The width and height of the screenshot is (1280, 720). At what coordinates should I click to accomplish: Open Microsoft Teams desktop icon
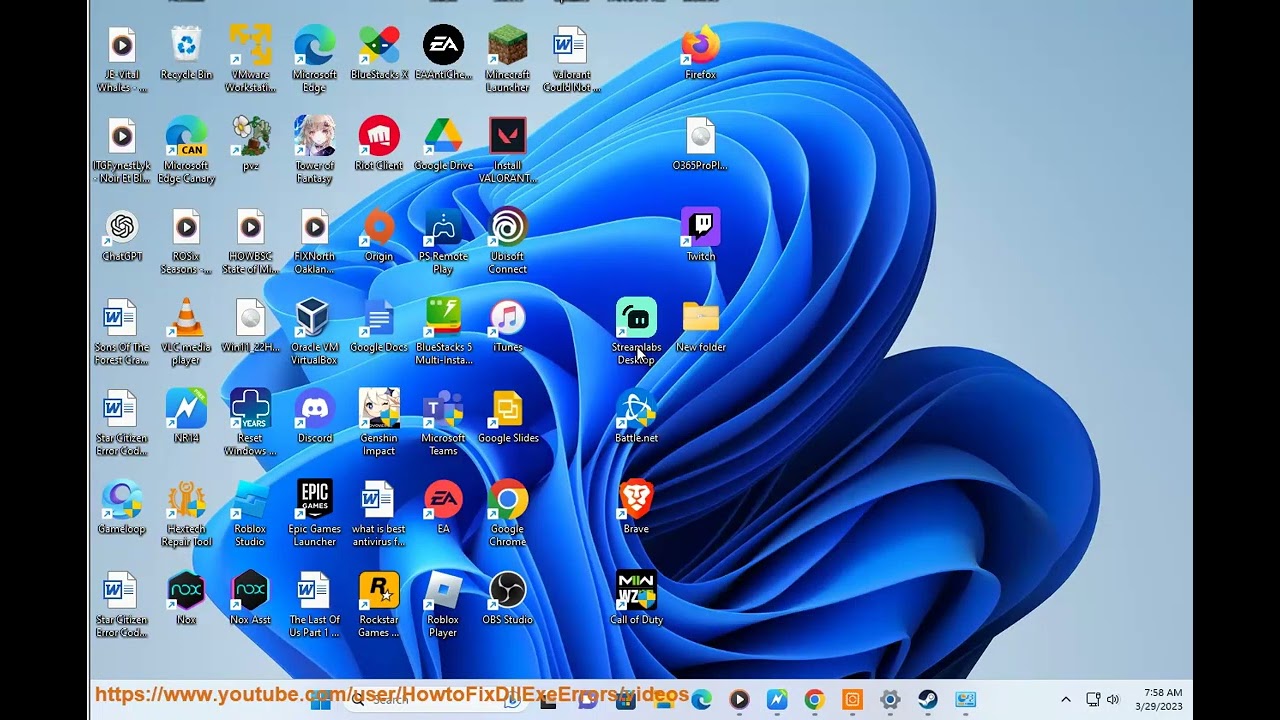pyautogui.click(x=443, y=424)
